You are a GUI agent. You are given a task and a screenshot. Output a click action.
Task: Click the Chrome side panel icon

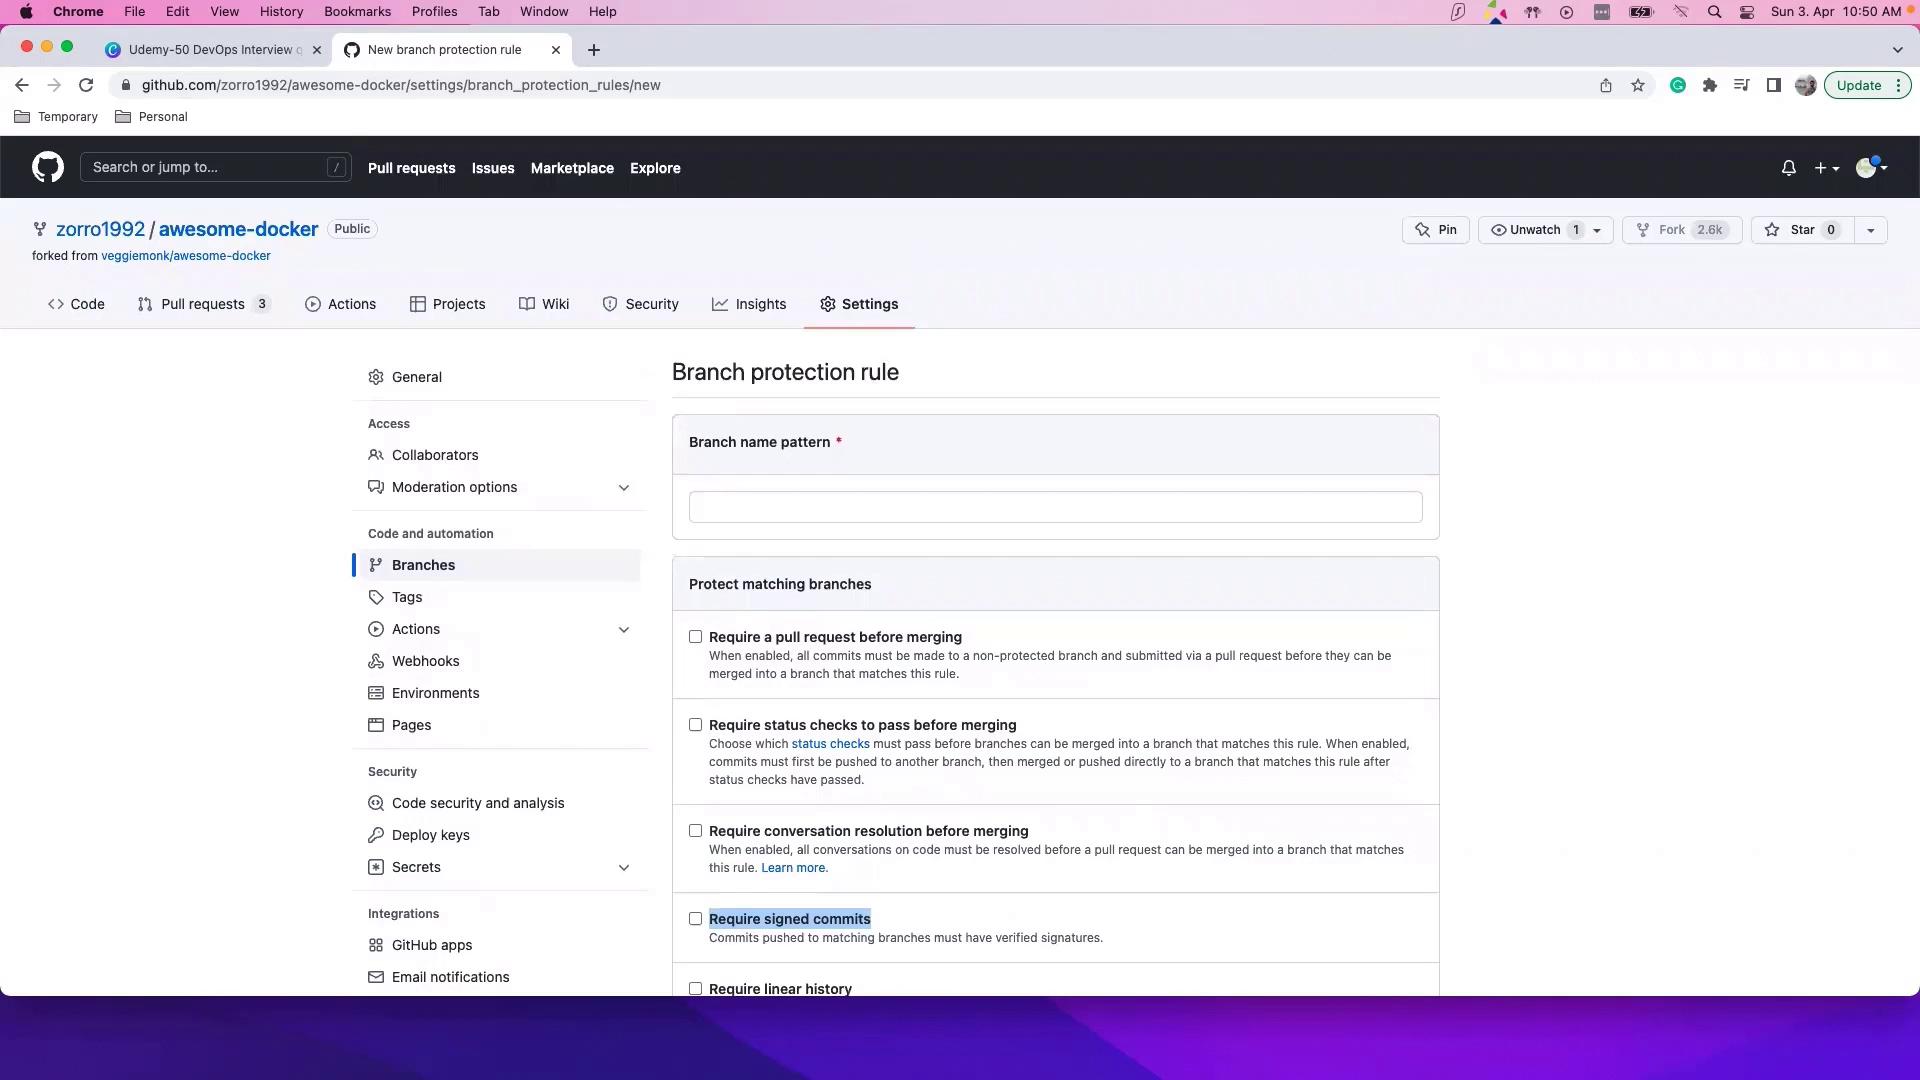(1773, 85)
